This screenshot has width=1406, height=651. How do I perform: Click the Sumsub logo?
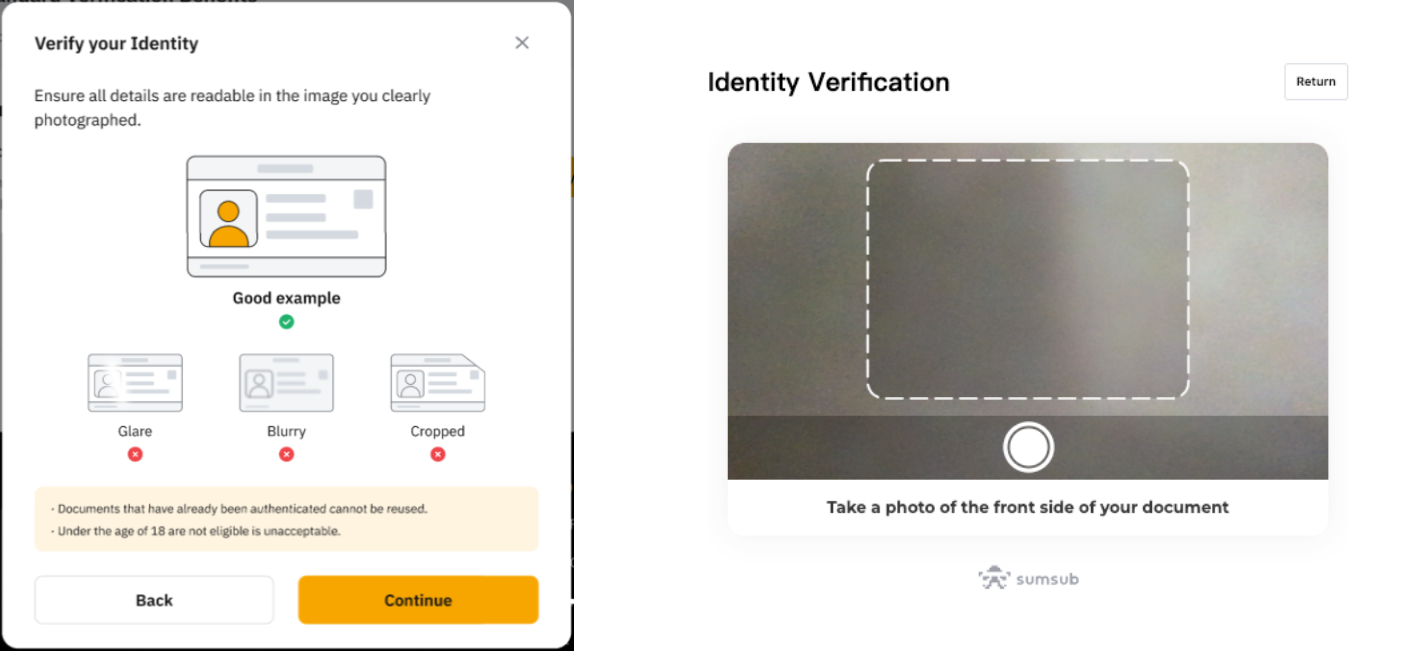pyautogui.click(x=1028, y=578)
